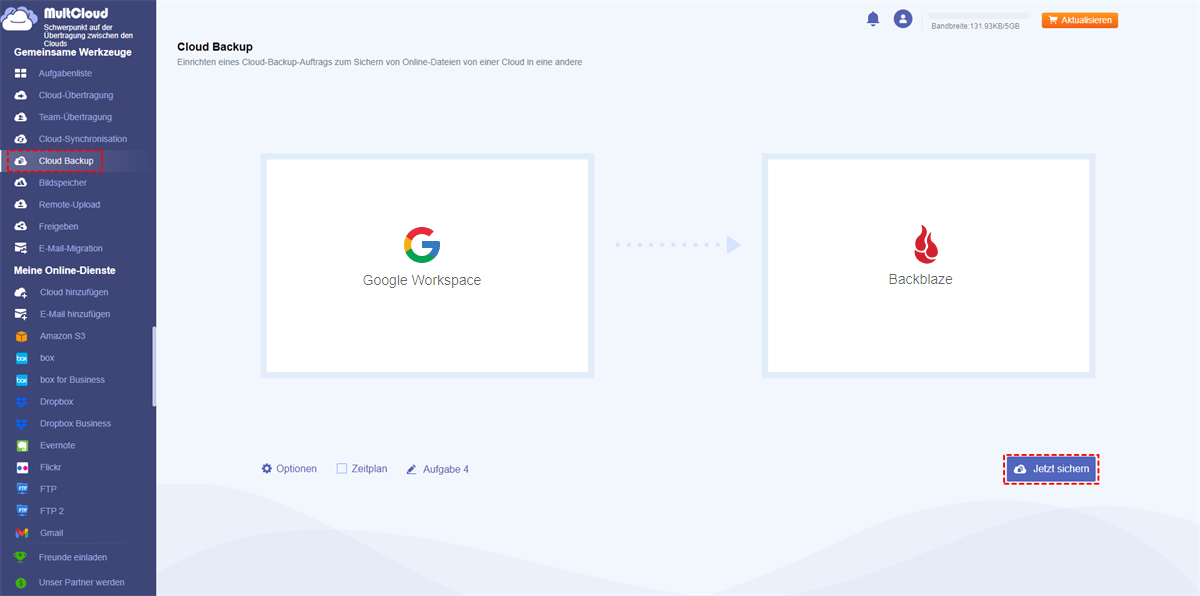The width and height of the screenshot is (1200, 596).
Task: Click the Amazon S3 service icon
Action: click(21, 336)
